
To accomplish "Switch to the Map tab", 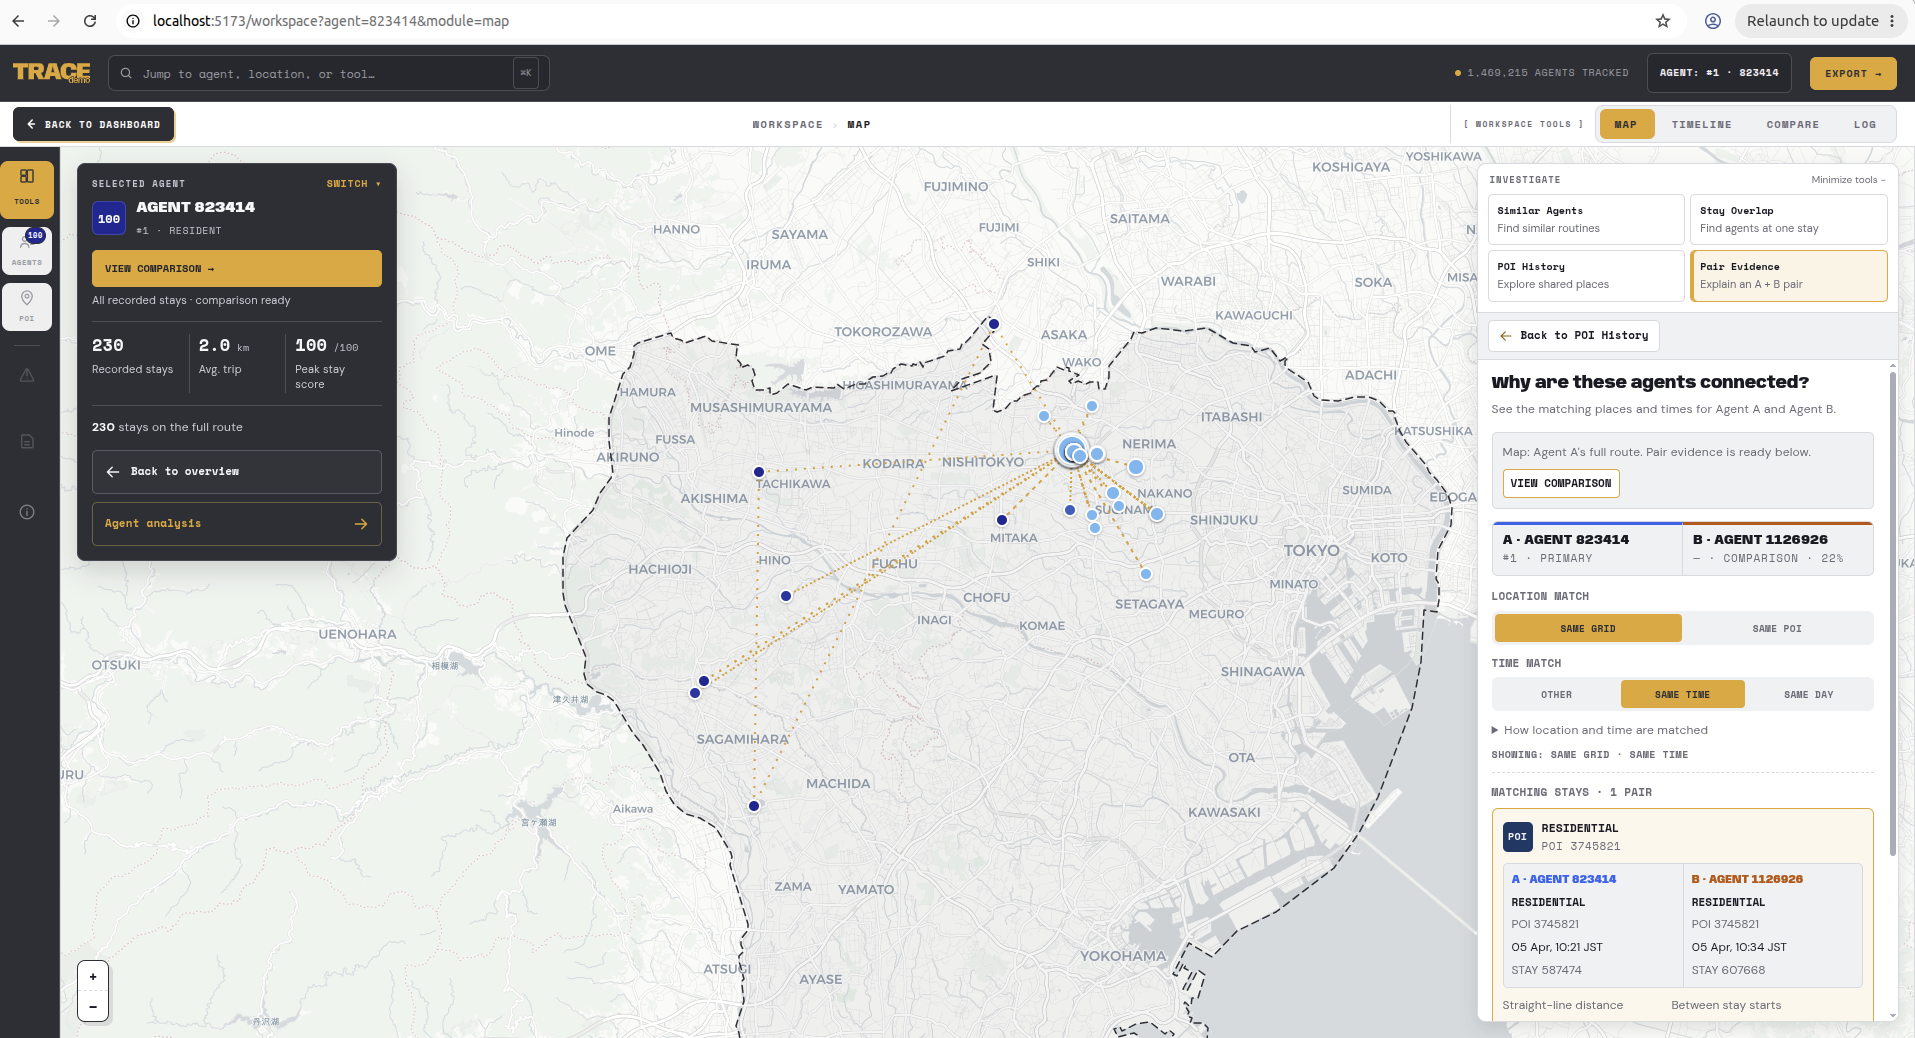I will 1626,125.
